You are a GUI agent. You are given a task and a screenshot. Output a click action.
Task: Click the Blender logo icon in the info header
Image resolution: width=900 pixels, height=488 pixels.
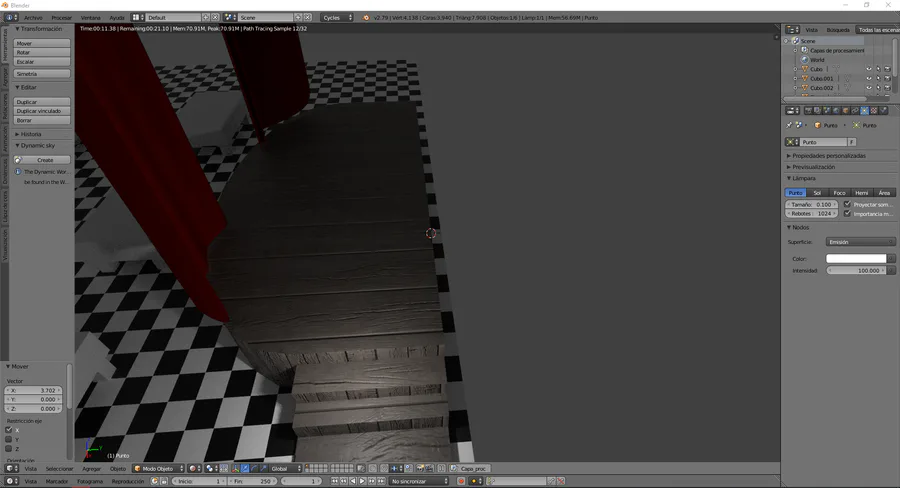pos(366,18)
